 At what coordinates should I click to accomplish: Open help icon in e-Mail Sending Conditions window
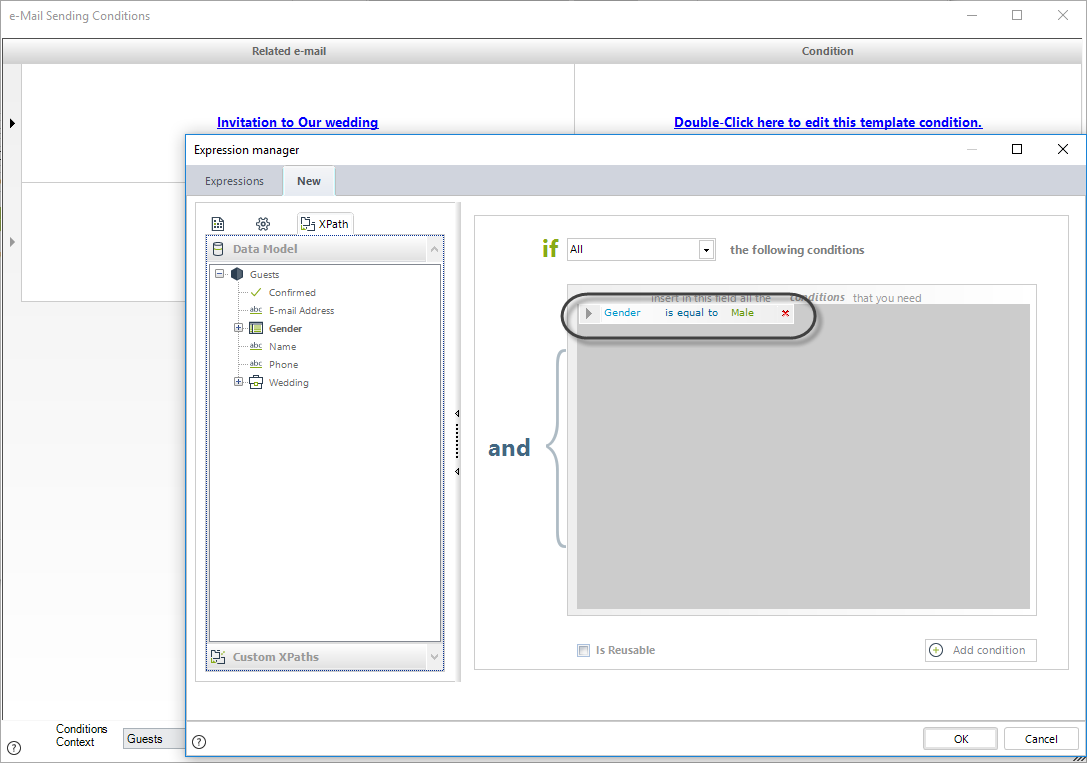(x=14, y=748)
